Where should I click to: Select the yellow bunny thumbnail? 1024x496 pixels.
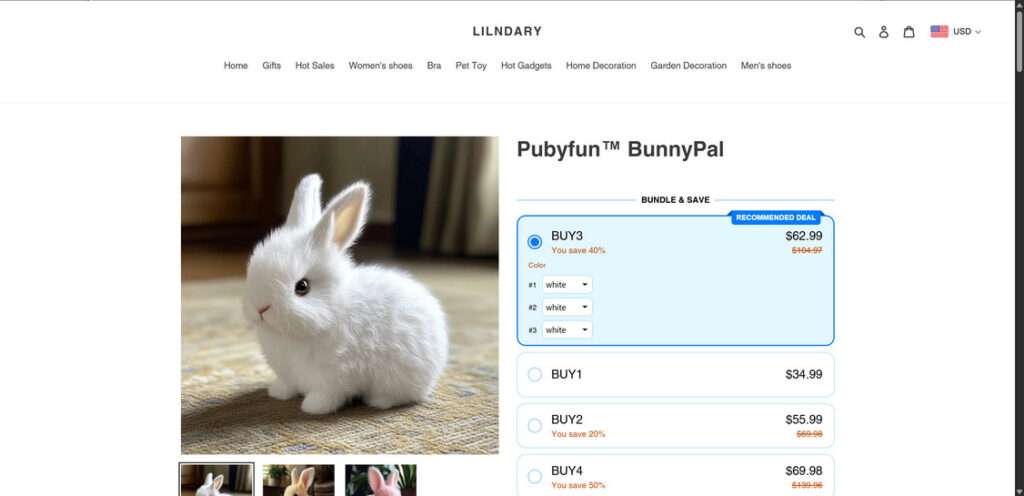[298, 480]
